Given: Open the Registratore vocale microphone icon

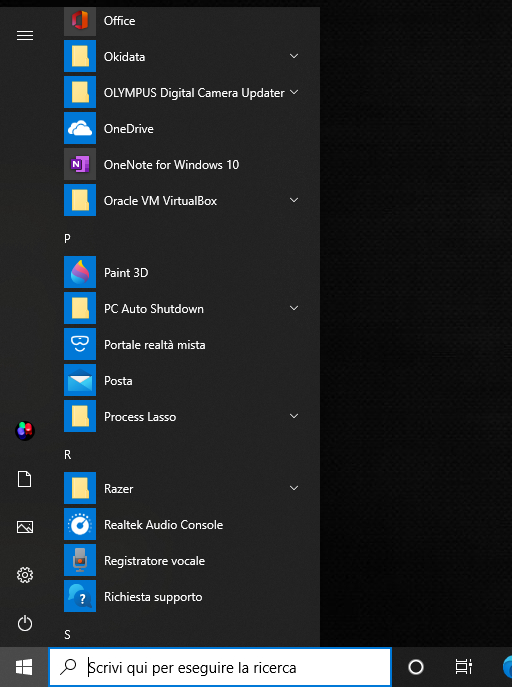Looking at the screenshot, I should coord(80,560).
